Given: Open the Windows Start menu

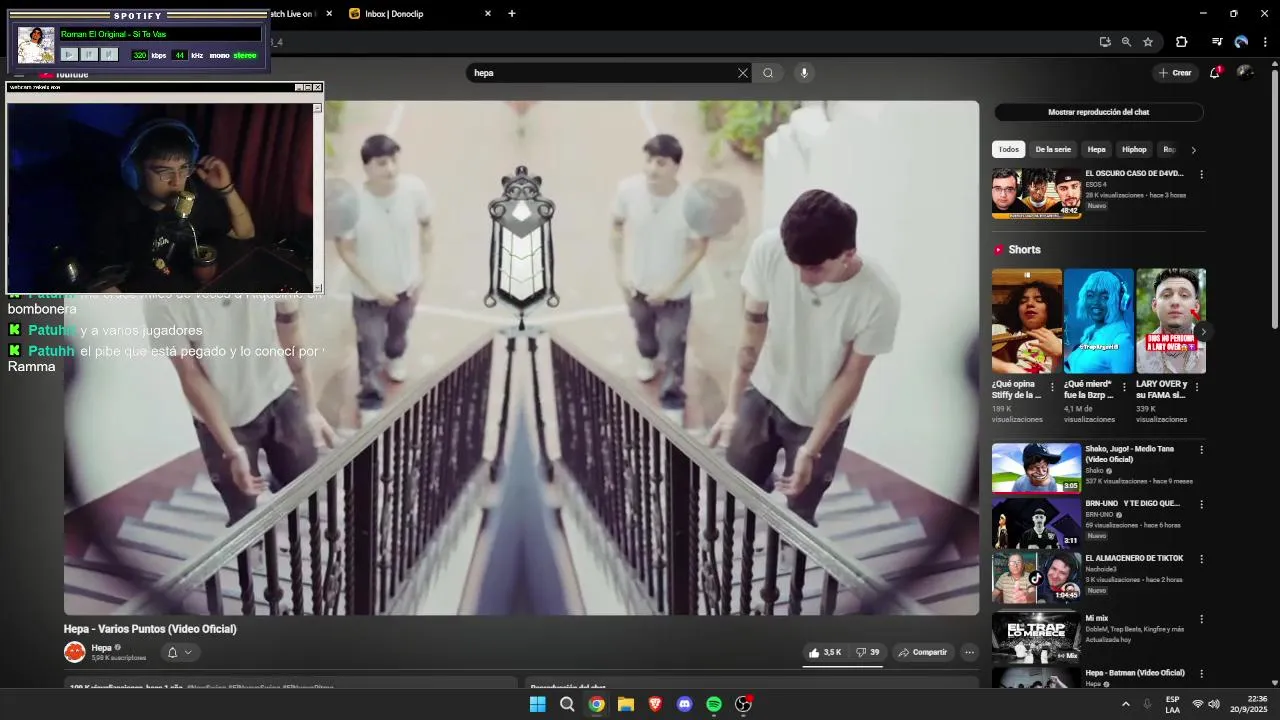Looking at the screenshot, I should tap(537, 704).
